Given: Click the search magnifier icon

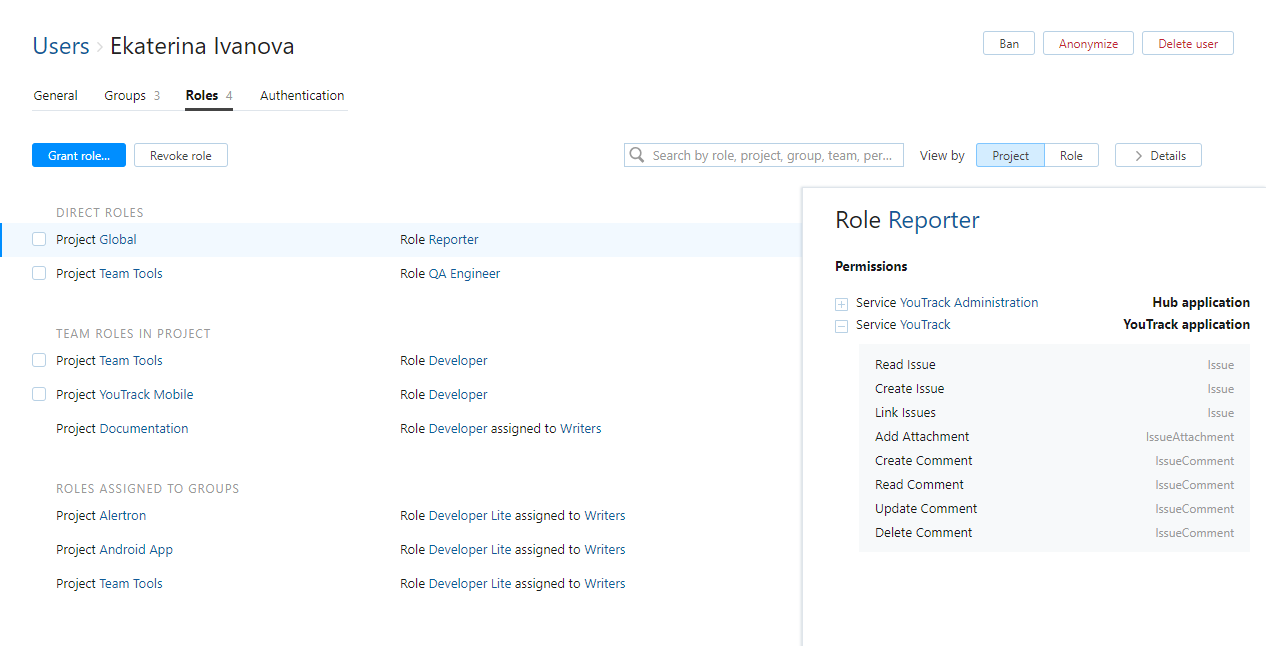Looking at the screenshot, I should click(x=637, y=155).
